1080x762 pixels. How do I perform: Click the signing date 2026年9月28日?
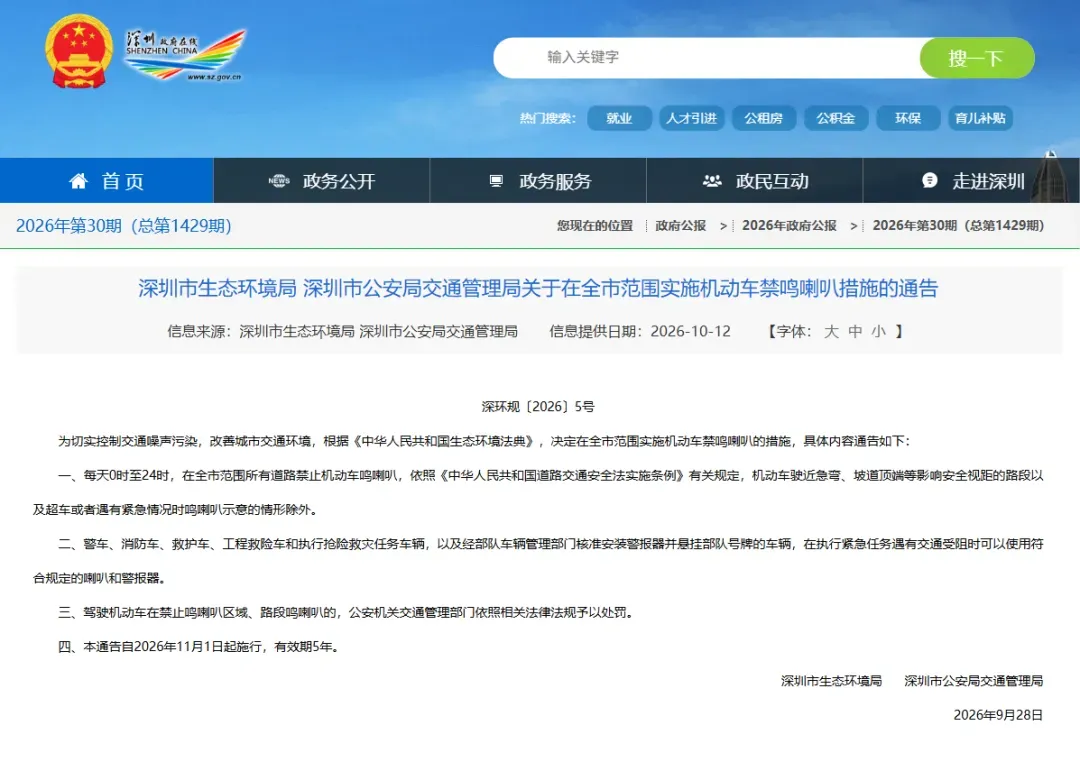point(998,715)
